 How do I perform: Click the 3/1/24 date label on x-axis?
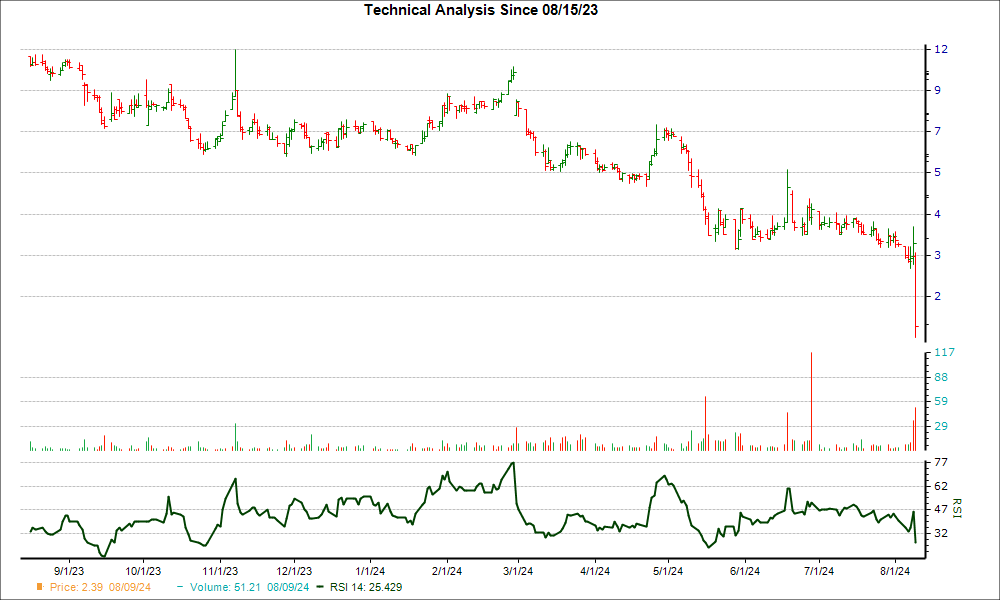click(x=517, y=571)
